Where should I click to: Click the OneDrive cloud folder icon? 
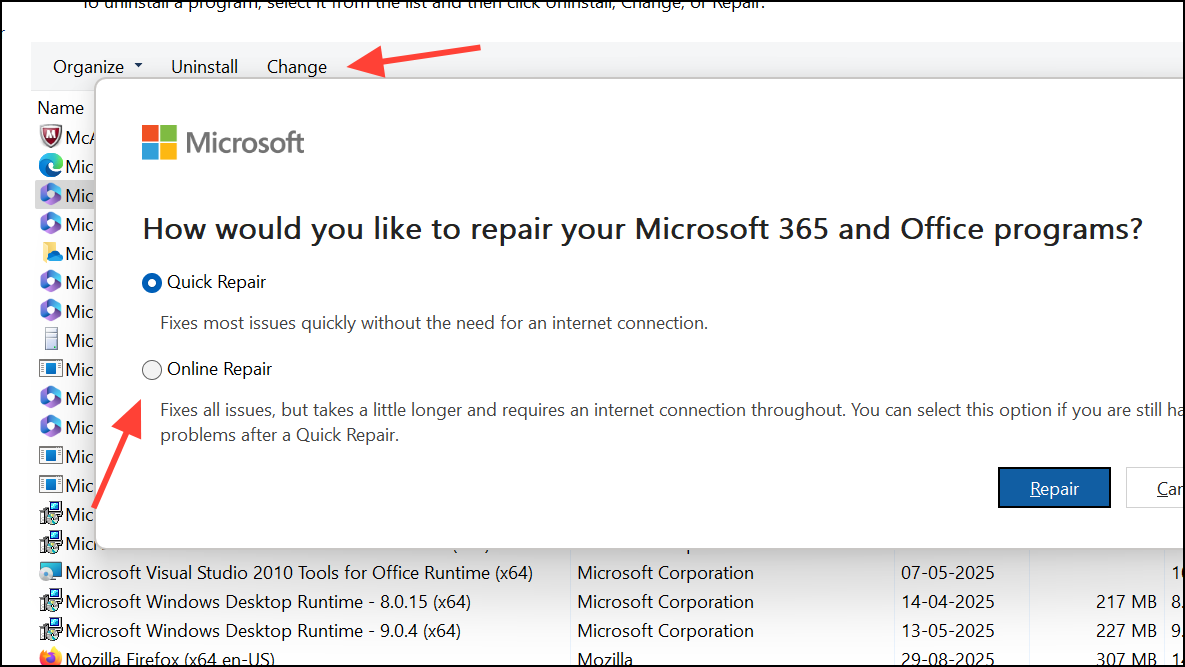(x=51, y=252)
